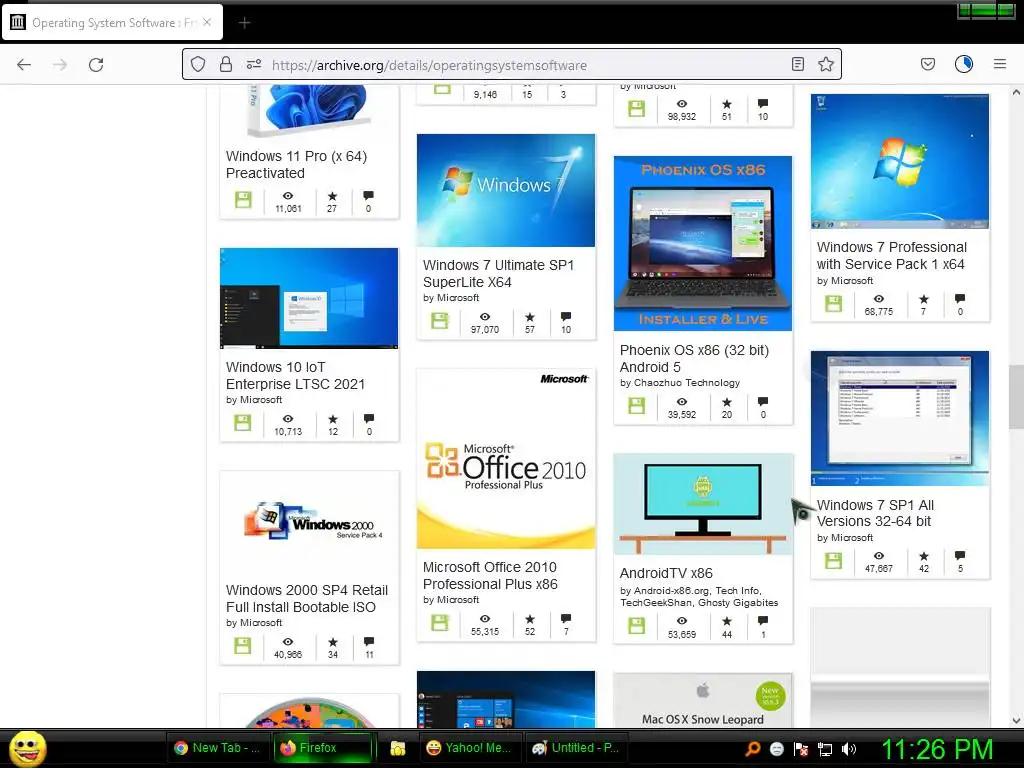Image resolution: width=1024 pixels, height=768 pixels.
Task: Reload the archive.org page
Action: click(x=96, y=65)
